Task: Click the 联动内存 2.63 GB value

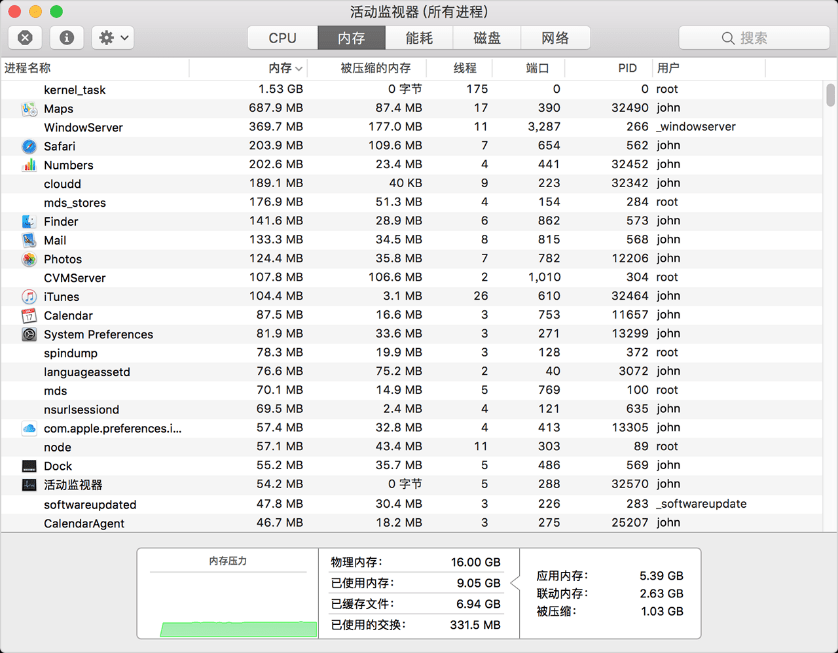Action: click(662, 593)
